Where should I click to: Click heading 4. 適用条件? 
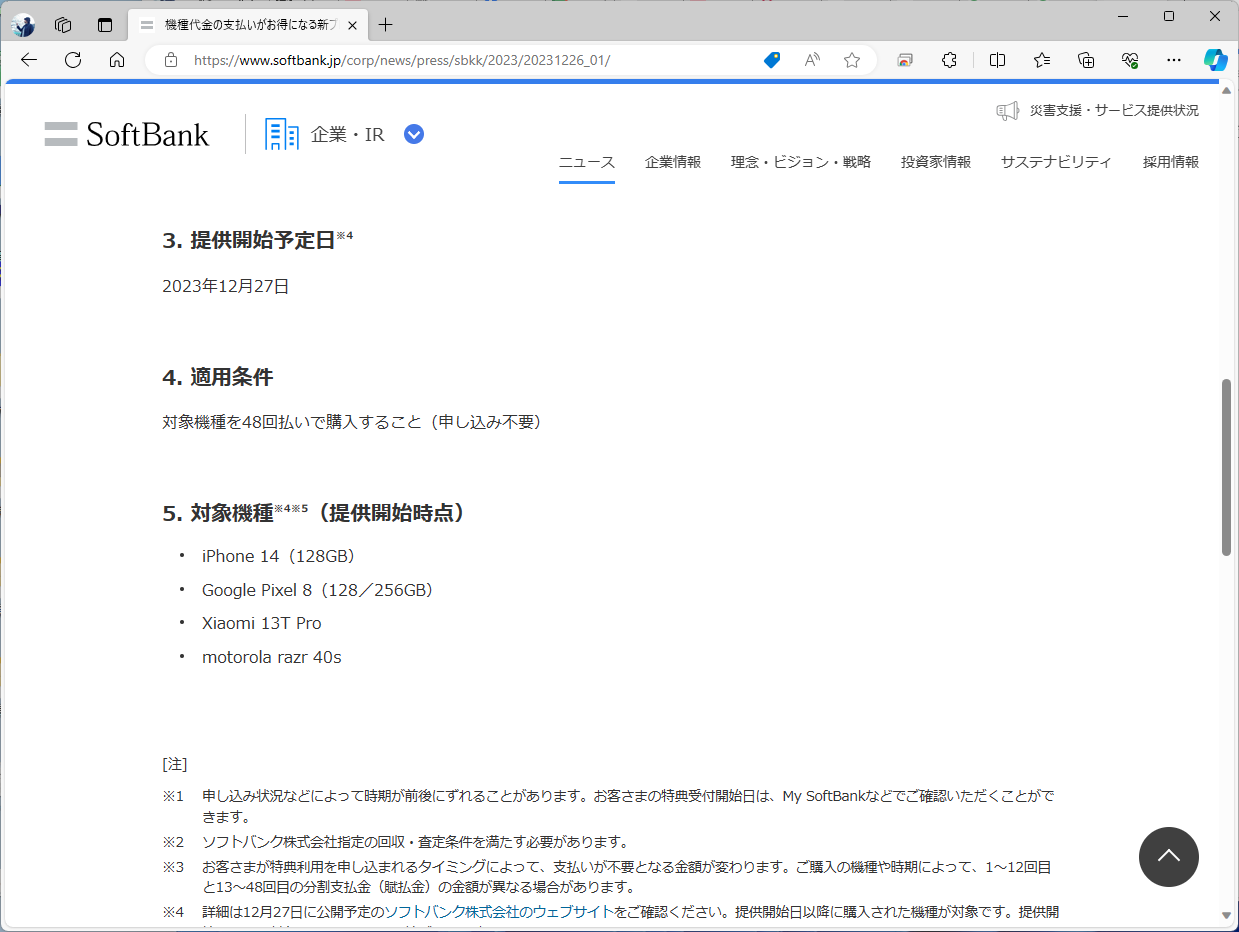point(218,377)
